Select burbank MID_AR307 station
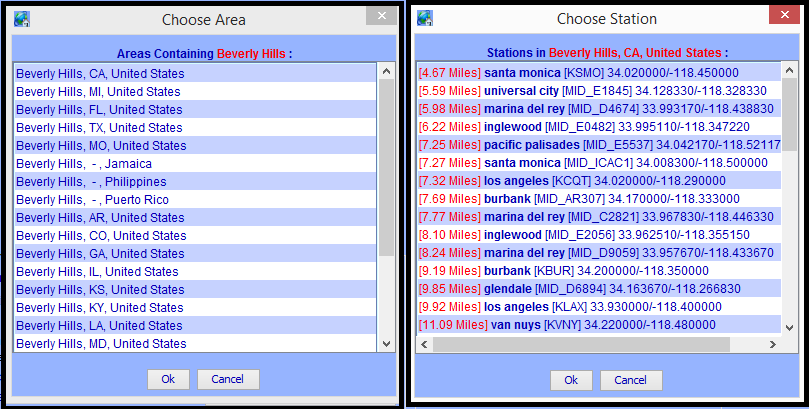 pos(600,199)
